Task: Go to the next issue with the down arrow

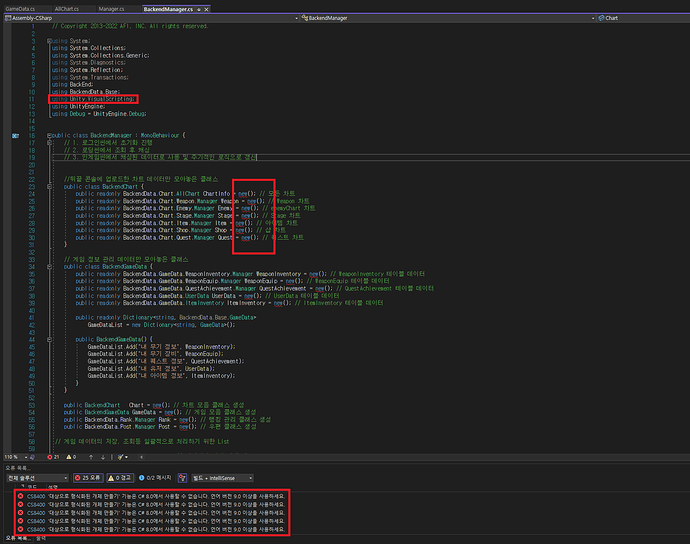Action: (x=103, y=457)
